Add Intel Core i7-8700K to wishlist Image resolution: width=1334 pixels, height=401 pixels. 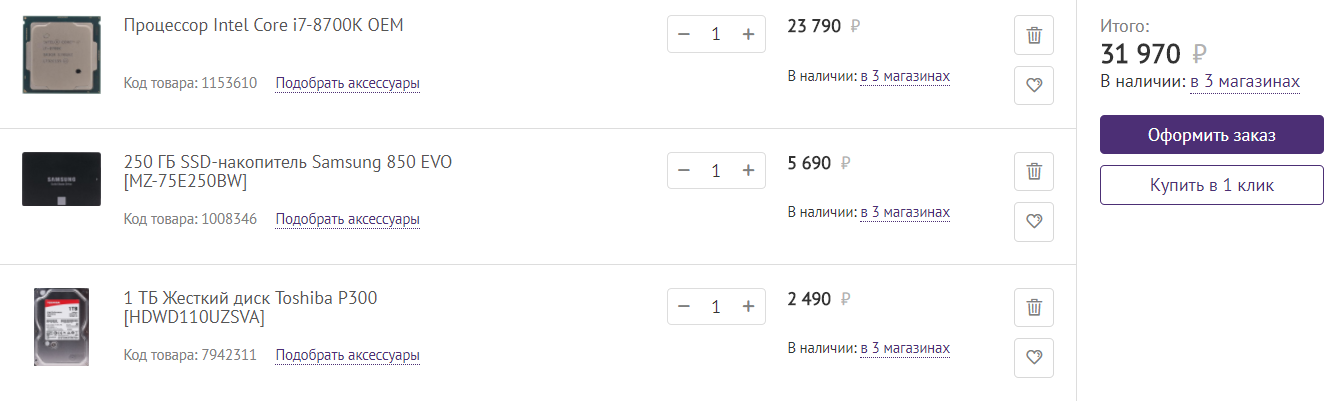click(x=1034, y=86)
